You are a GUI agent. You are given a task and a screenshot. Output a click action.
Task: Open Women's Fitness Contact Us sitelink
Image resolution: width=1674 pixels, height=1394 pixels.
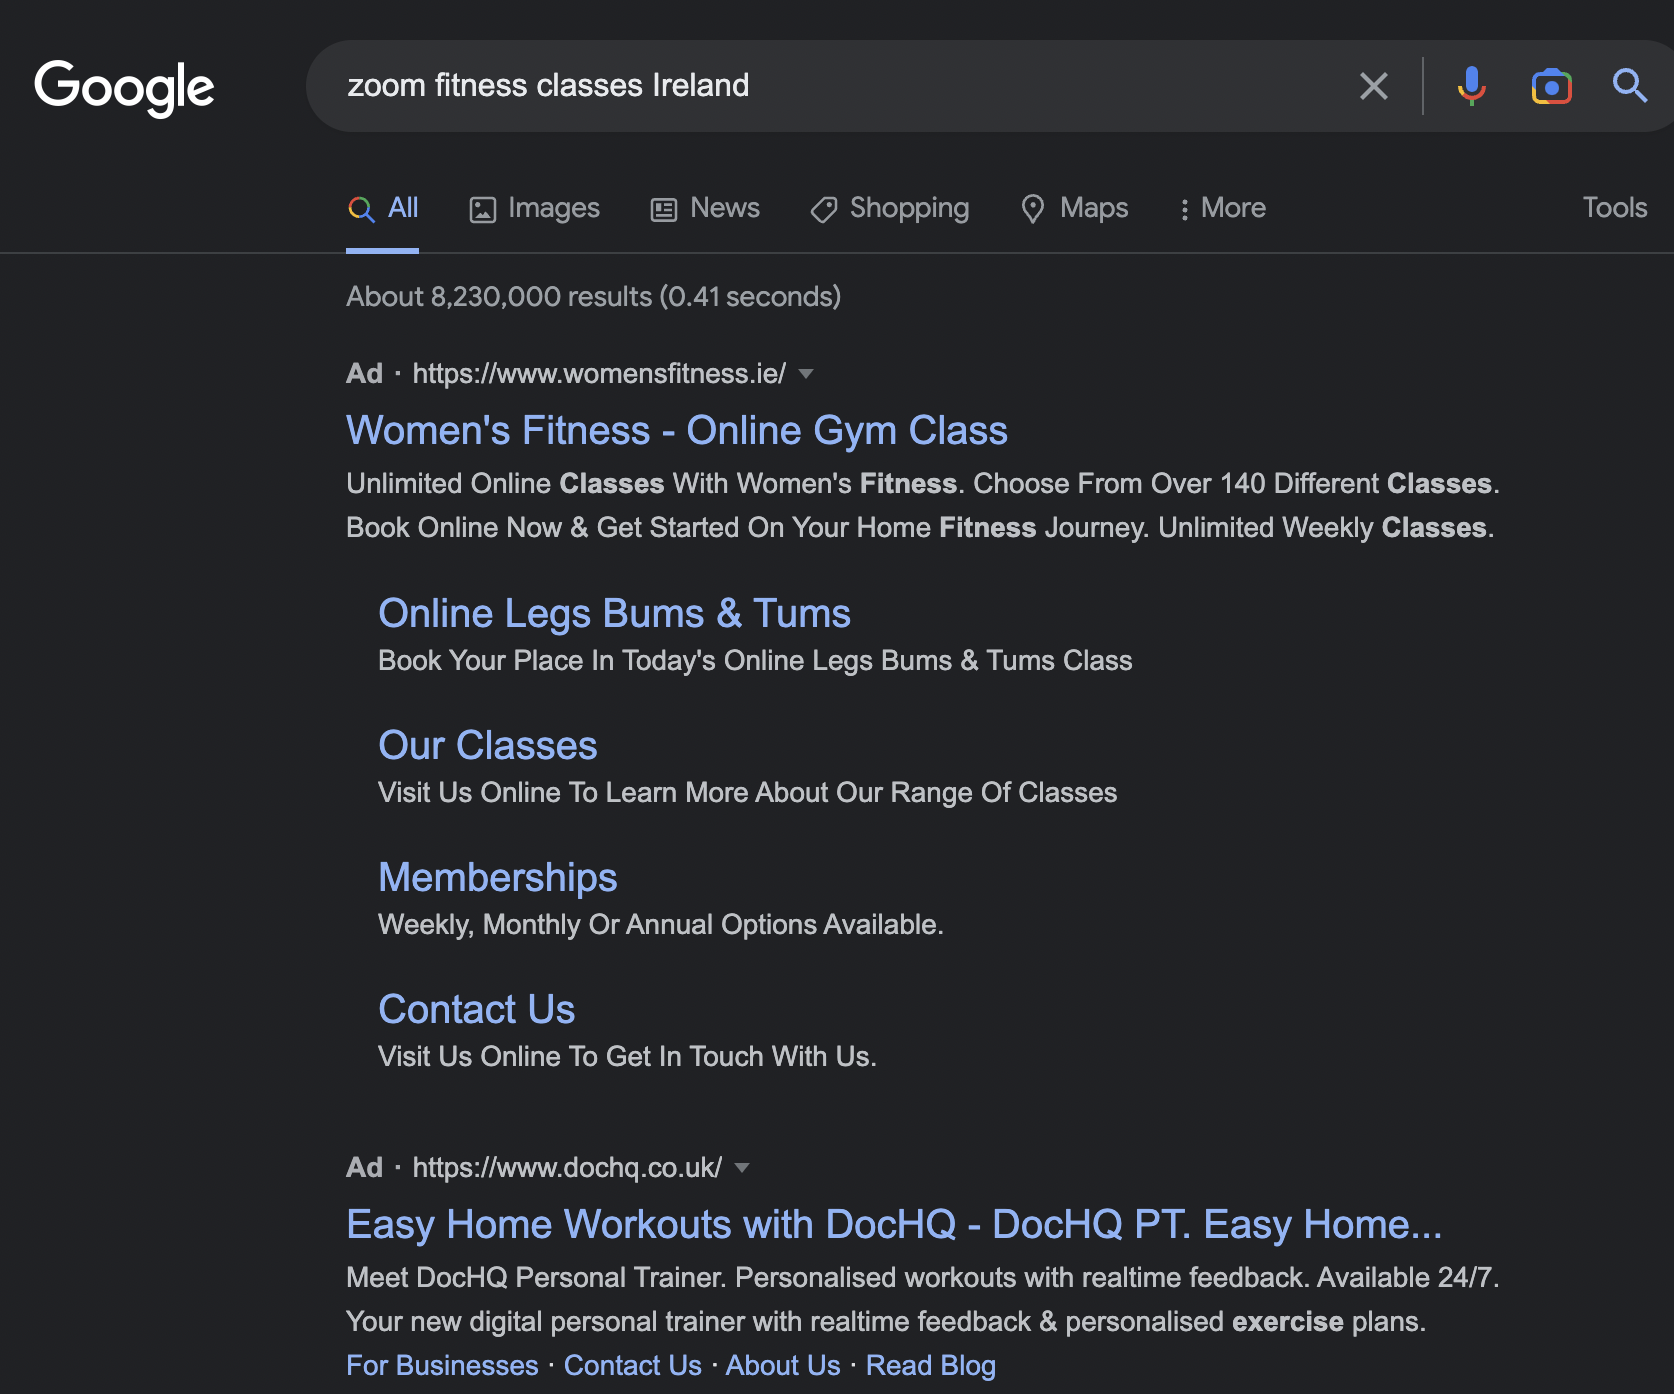477,1010
